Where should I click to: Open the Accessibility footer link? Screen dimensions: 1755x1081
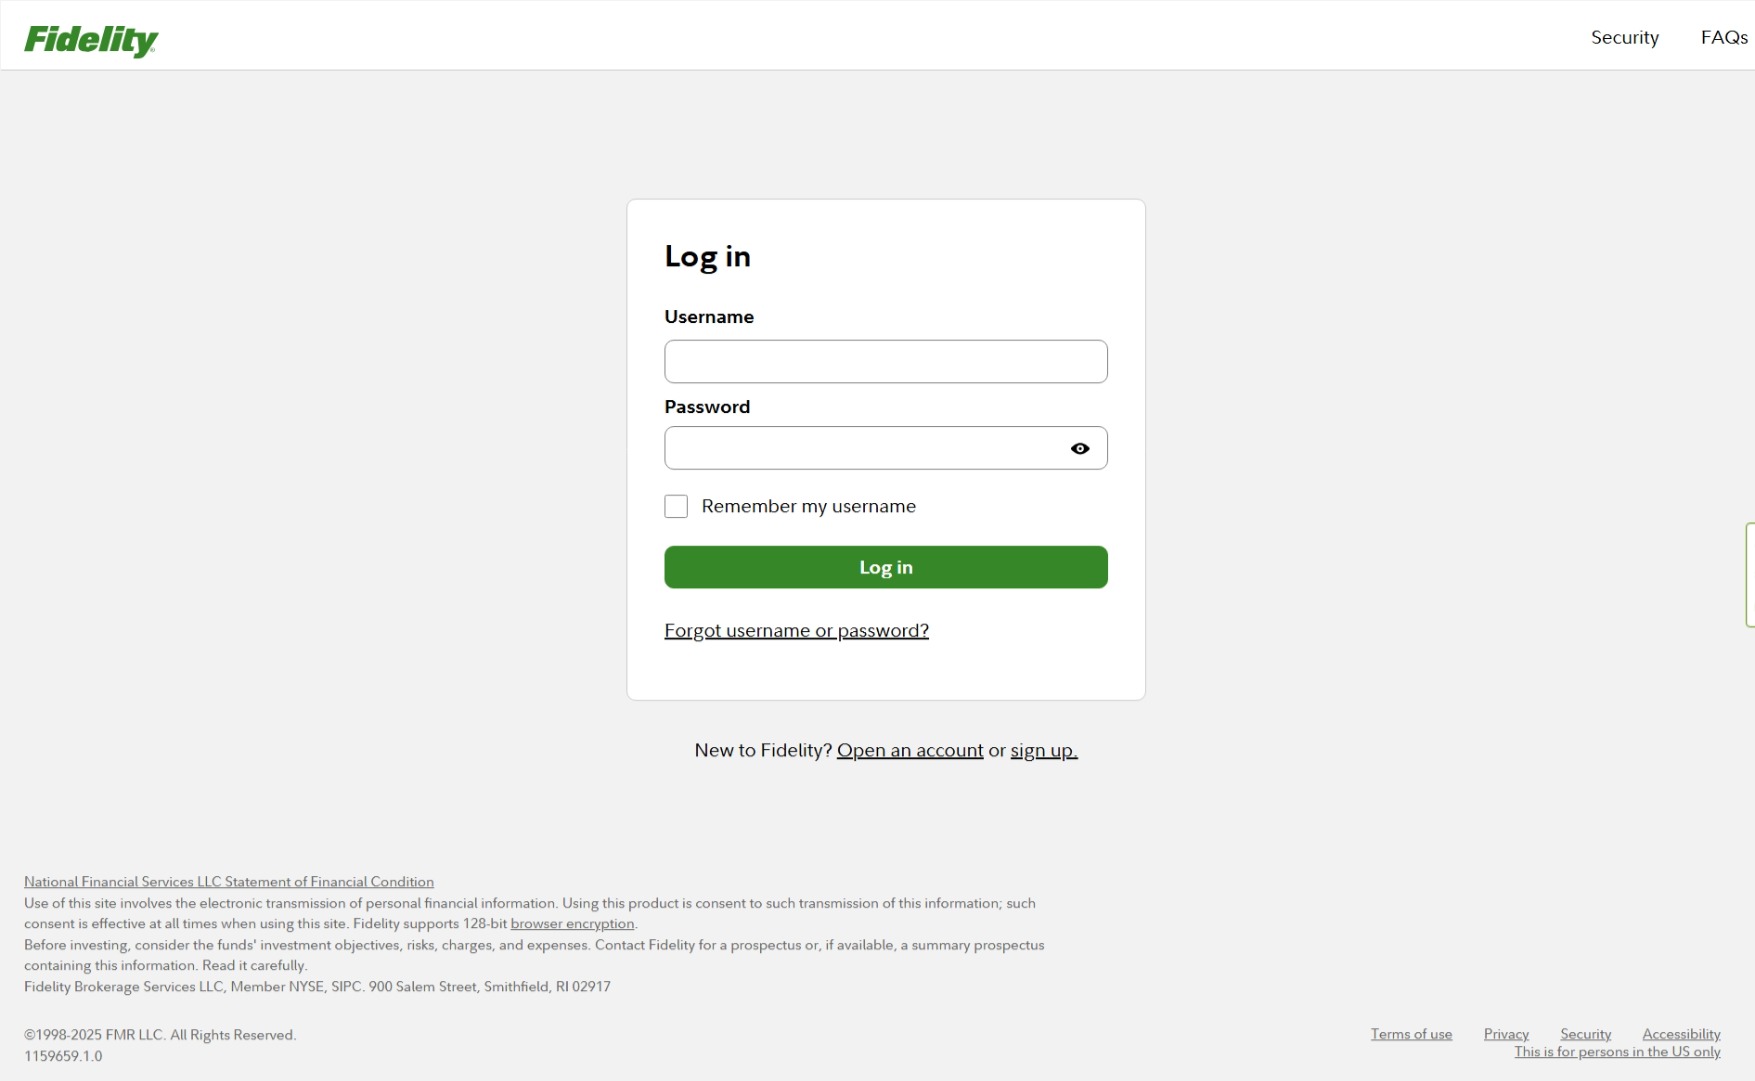[1681, 1034]
